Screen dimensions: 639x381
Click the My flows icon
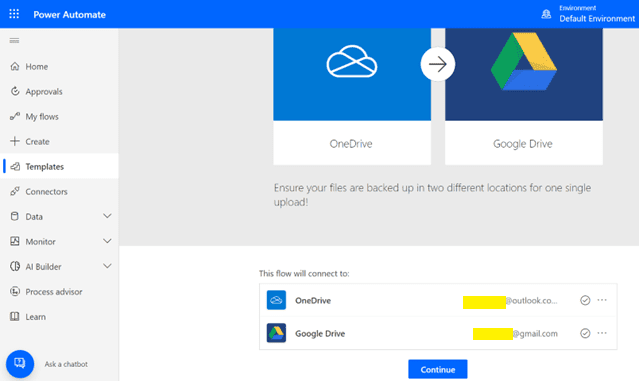point(15,117)
